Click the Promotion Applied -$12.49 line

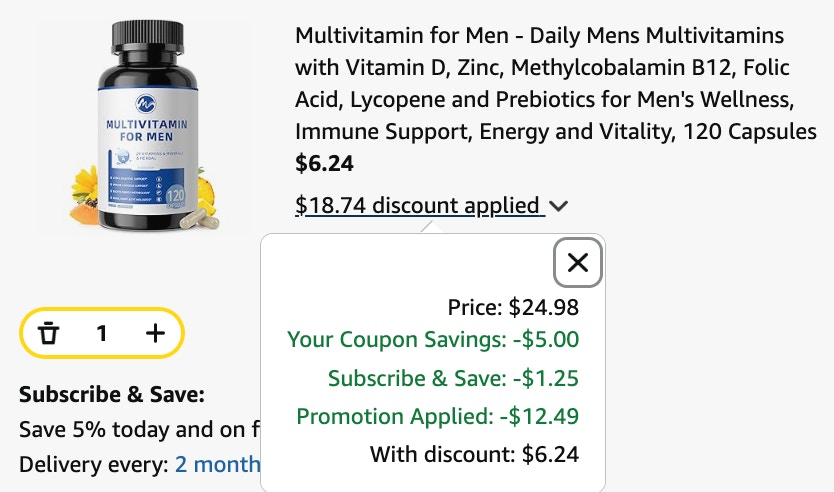438,416
